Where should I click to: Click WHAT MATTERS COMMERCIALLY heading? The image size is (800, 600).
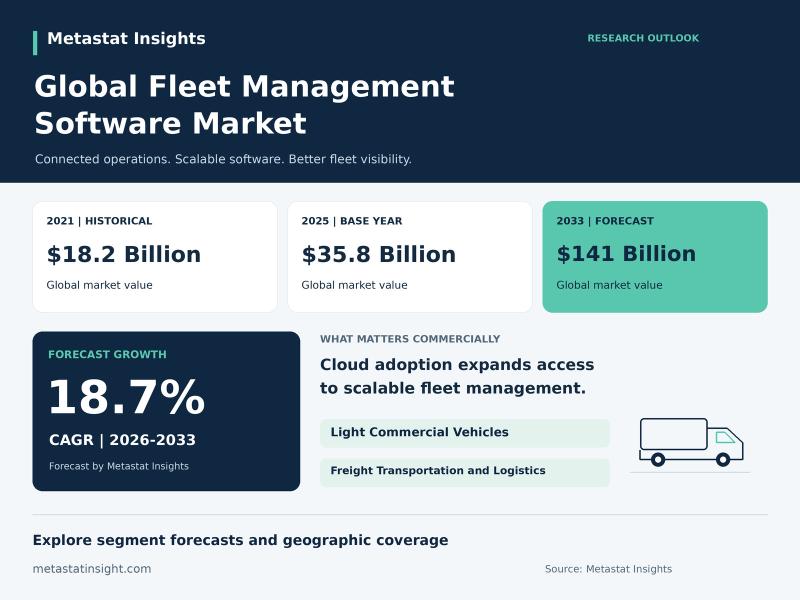point(410,339)
